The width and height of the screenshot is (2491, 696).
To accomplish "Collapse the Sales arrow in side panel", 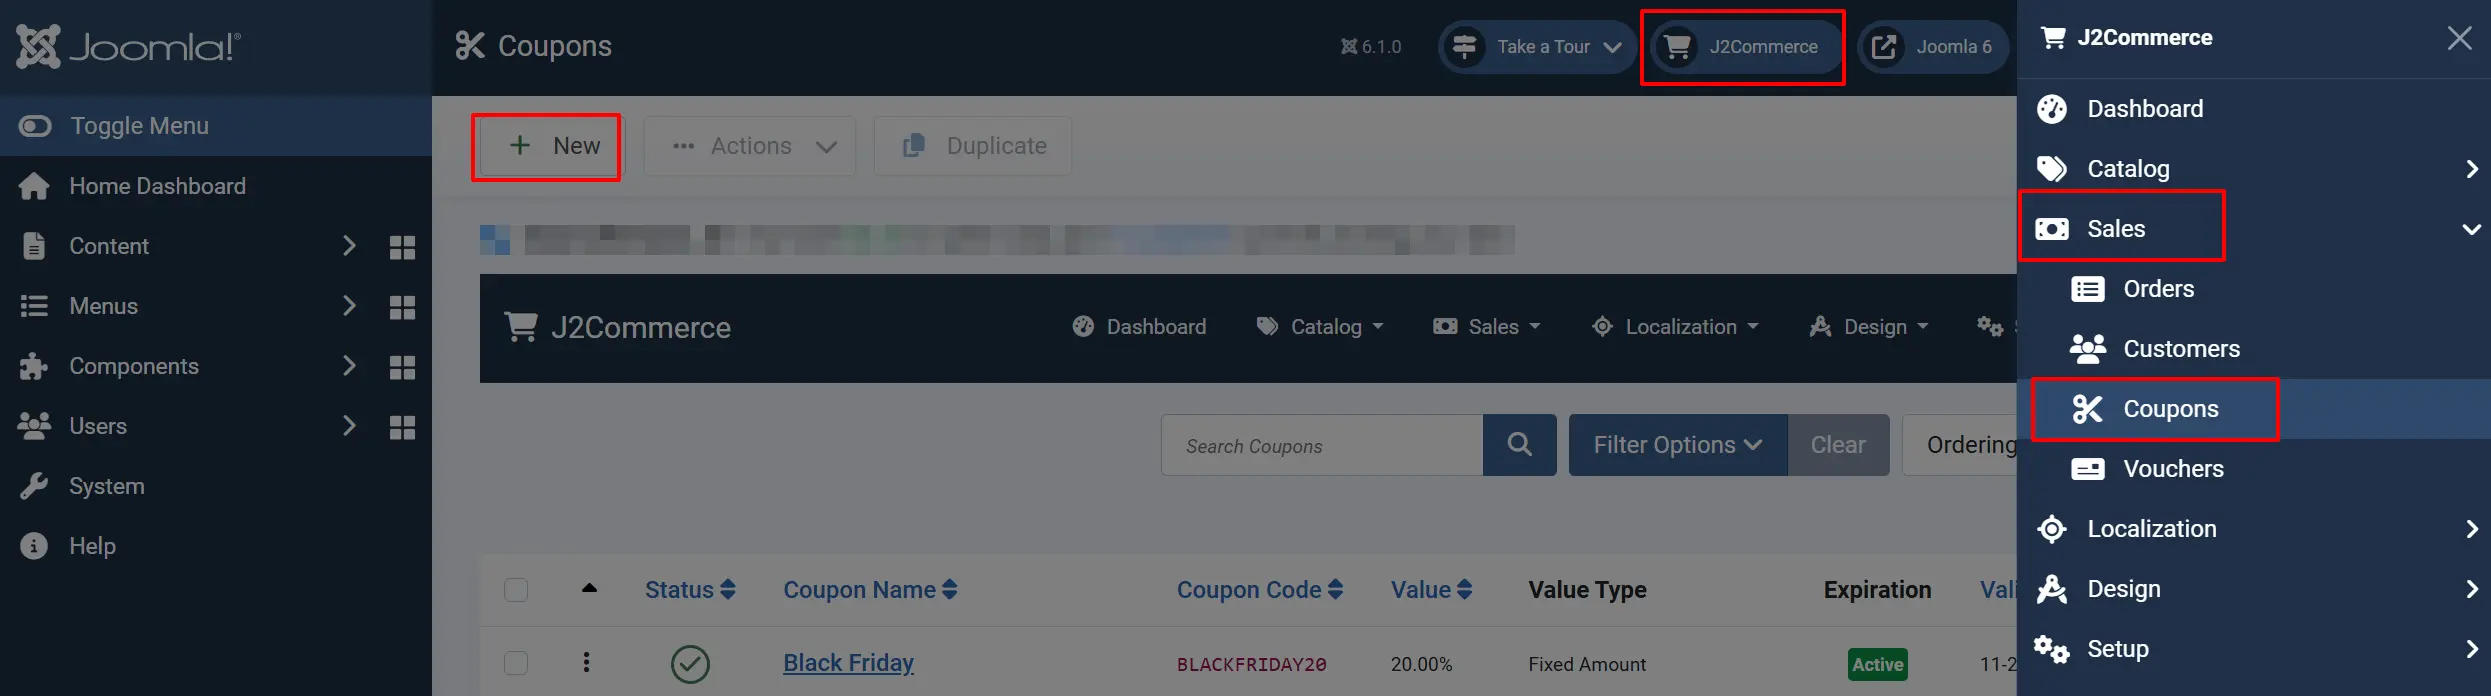I will (2471, 229).
